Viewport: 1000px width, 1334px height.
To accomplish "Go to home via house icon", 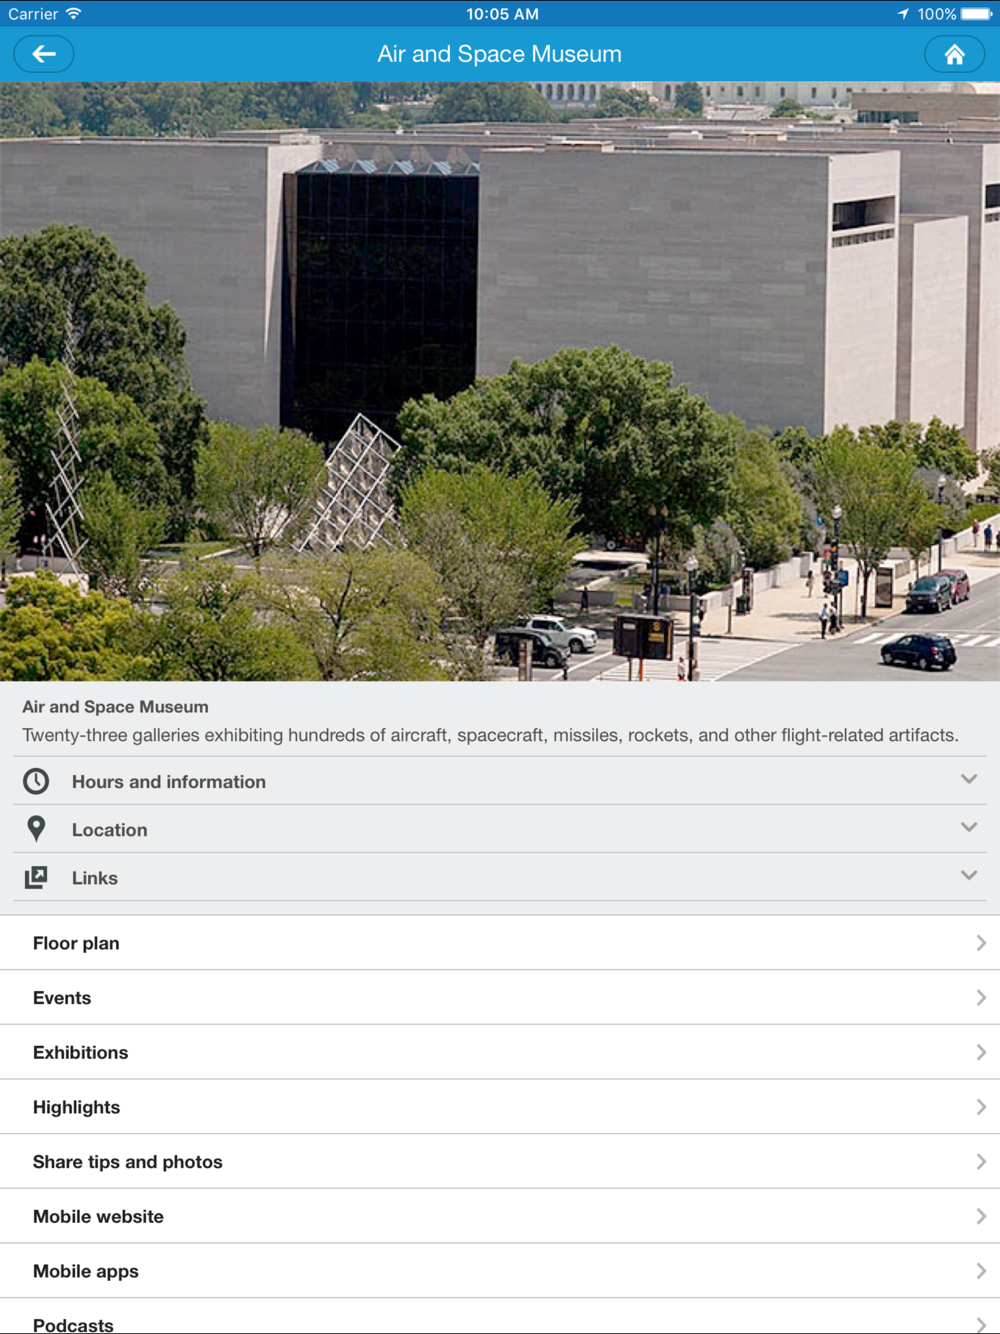I will point(955,54).
